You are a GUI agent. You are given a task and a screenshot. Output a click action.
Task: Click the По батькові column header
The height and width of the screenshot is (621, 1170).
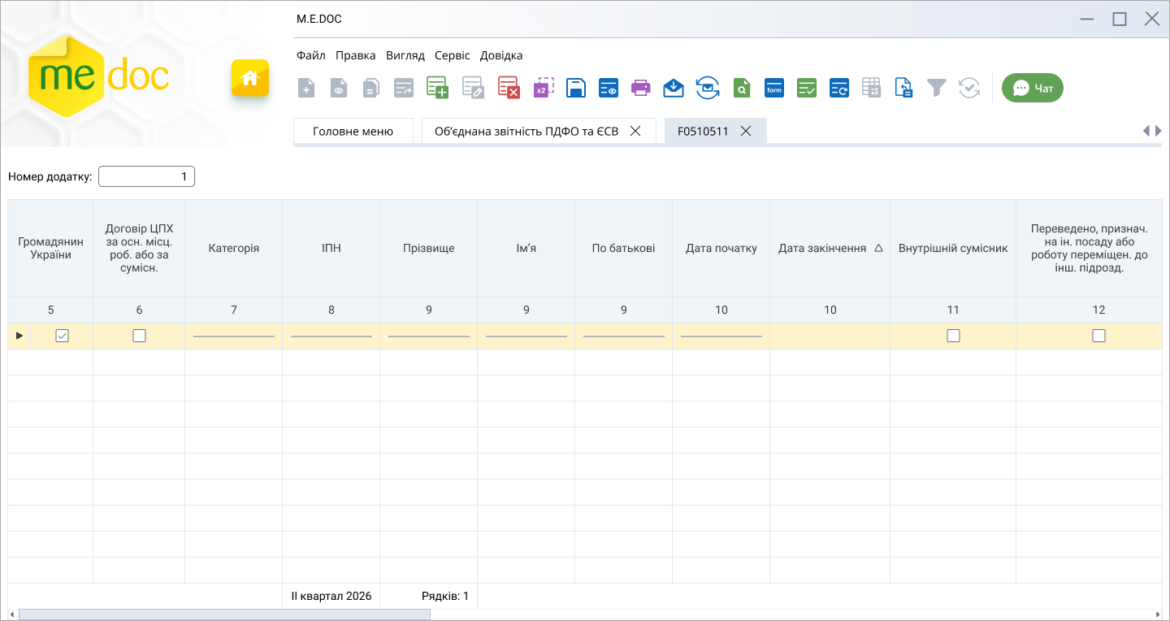624,248
